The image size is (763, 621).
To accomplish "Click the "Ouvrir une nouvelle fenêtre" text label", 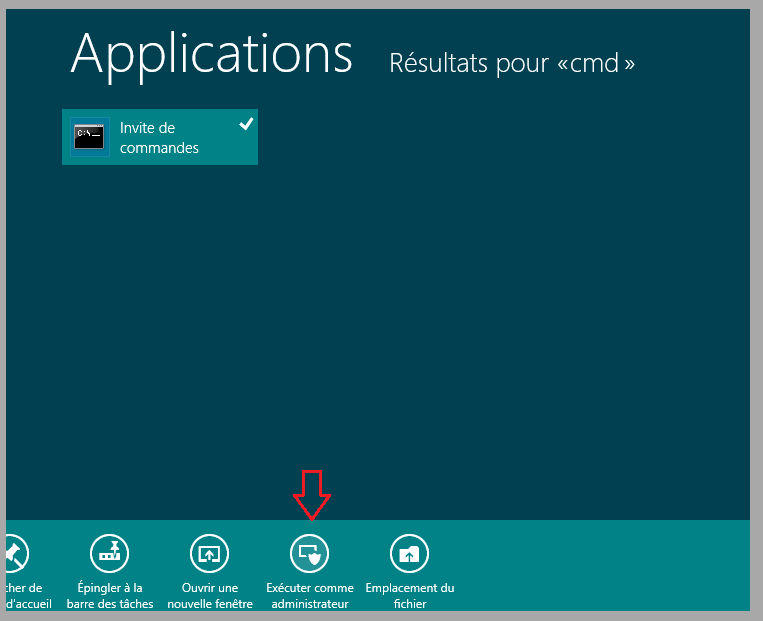I will coord(210,596).
